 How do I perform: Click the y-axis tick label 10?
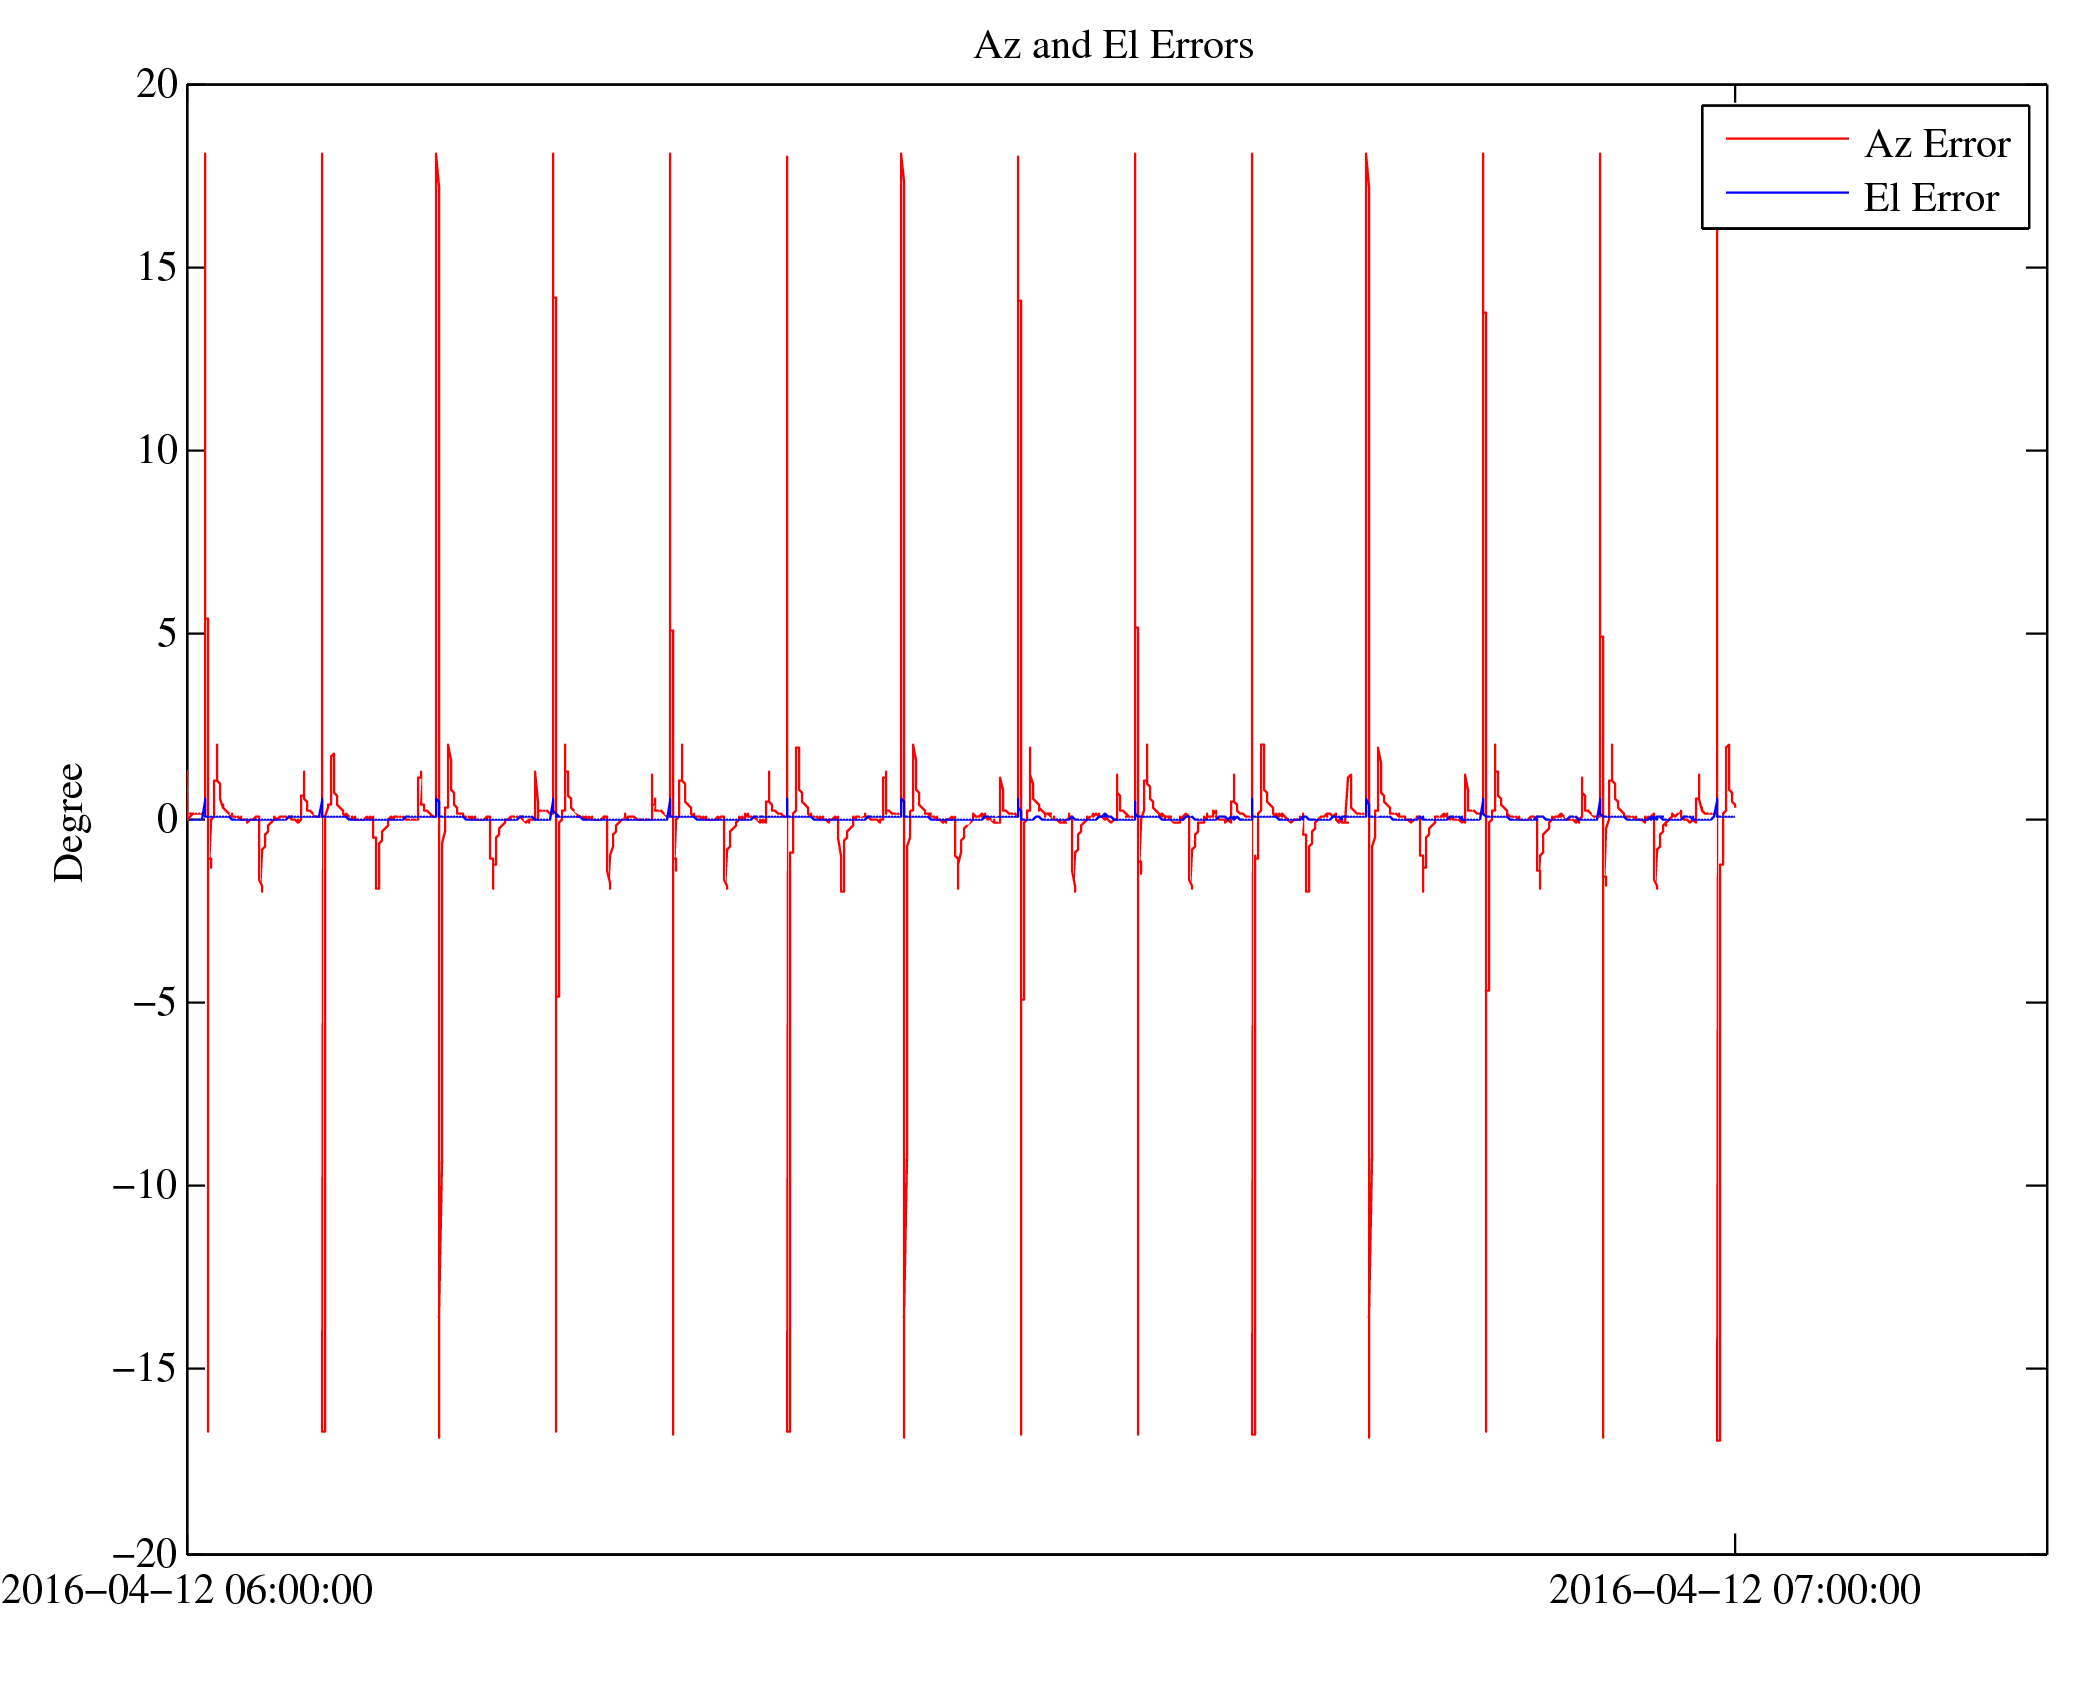(x=157, y=451)
